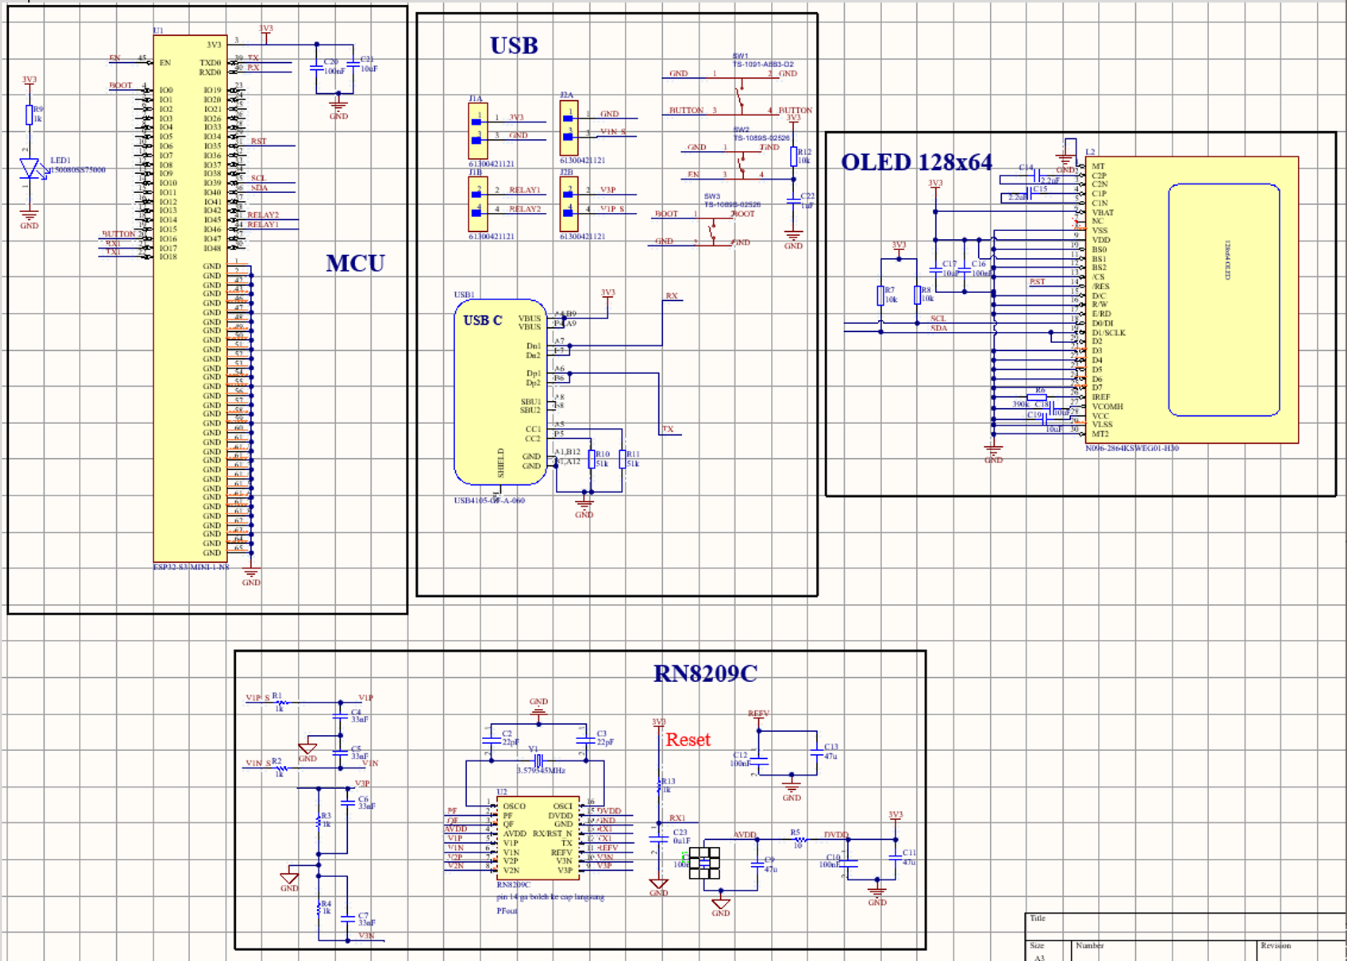
Task: Click capacitor C20 100nF symbol
Action: tap(317, 68)
